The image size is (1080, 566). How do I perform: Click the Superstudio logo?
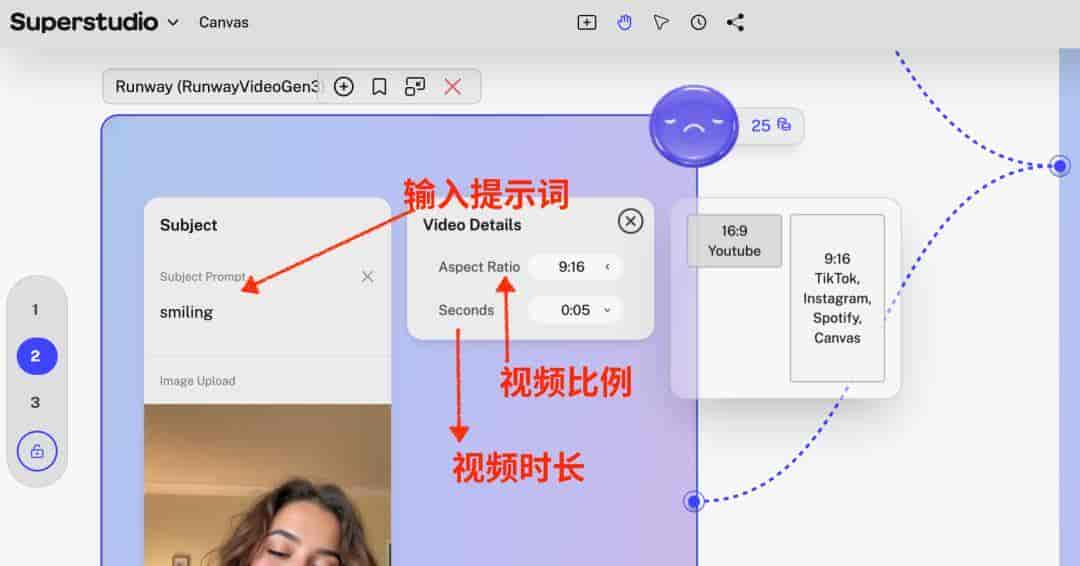[x=84, y=22]
